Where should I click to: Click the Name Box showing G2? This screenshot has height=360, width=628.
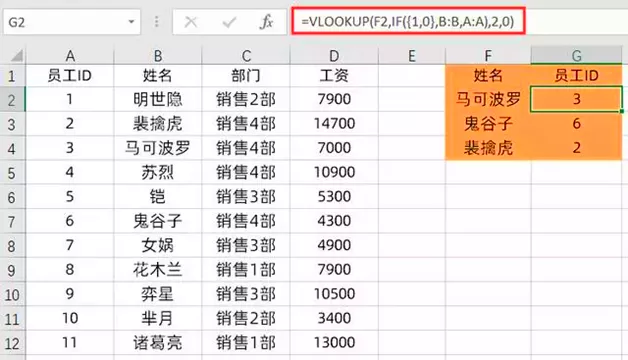pos(72,22)
